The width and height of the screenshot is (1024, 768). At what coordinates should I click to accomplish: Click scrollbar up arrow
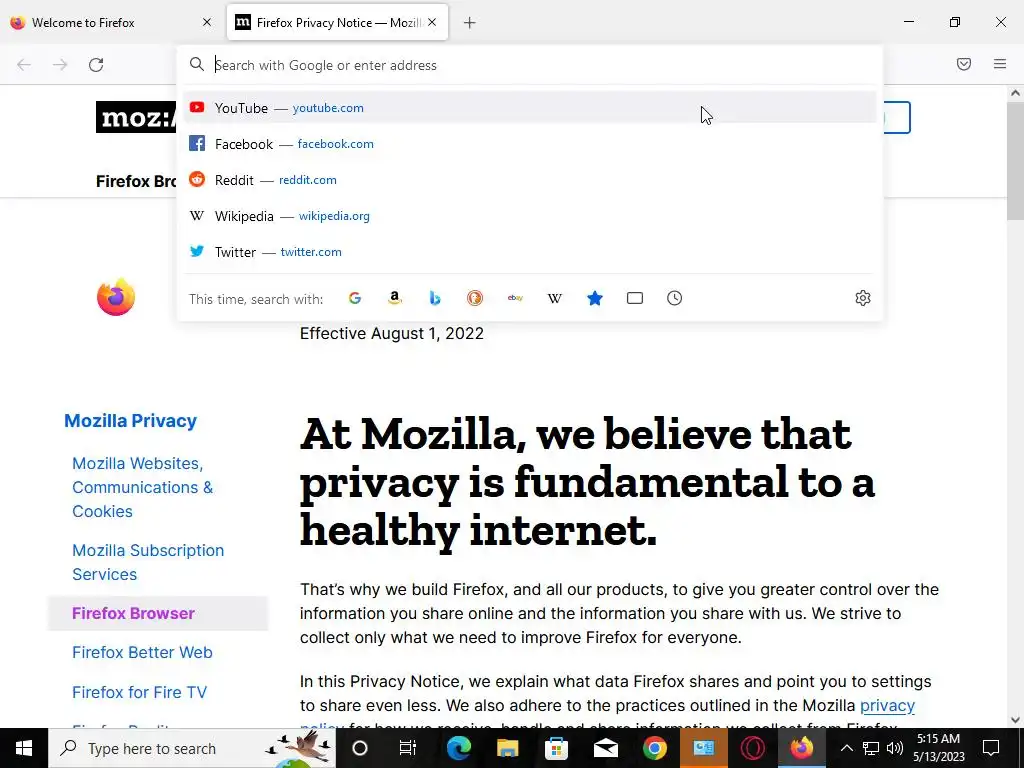coord(1015,93)
